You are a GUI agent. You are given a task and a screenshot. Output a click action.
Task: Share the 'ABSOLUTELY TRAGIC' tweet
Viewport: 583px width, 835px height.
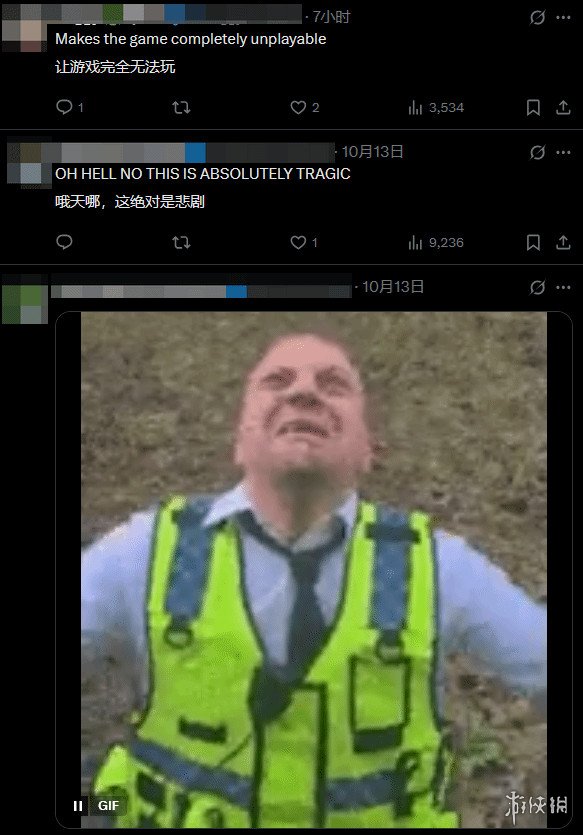click(563, 243)
